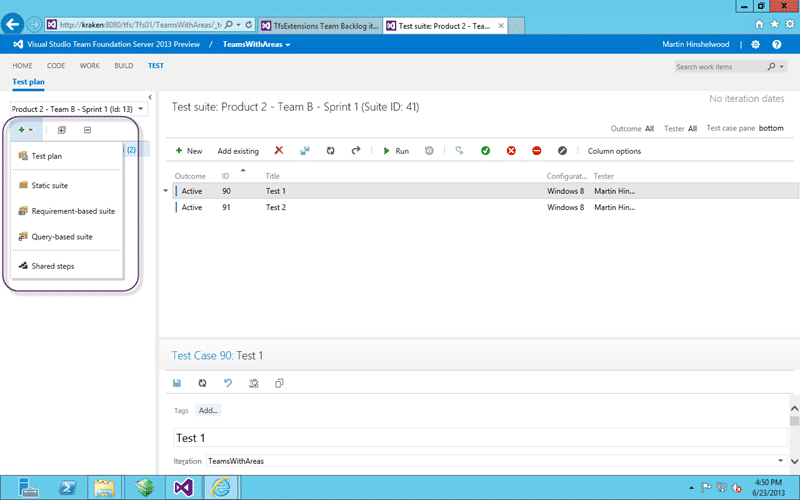Click the save test cases toolbar icon
The width and height of the screenshot is (800, 500).
click(x=305, y=151)
